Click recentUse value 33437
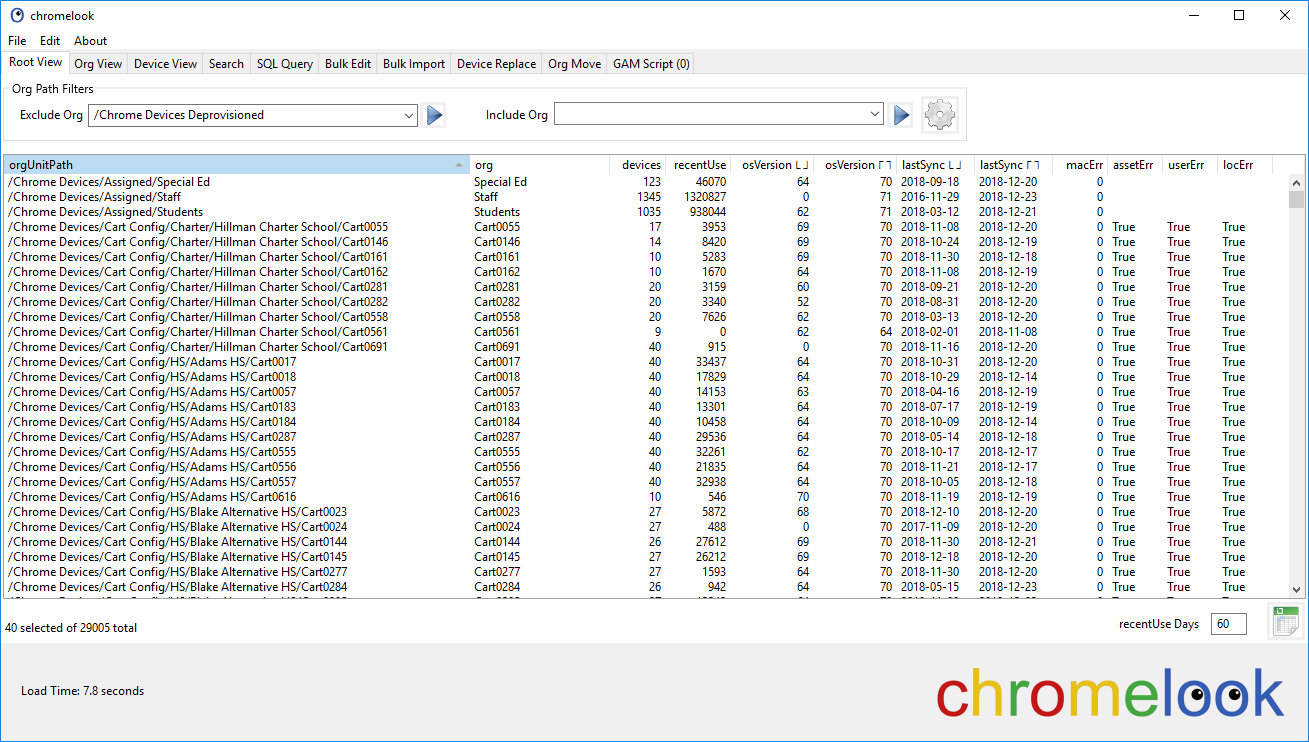Viewport: 1309px width, 742px height. pyautogui.click(x=710, y=362)
